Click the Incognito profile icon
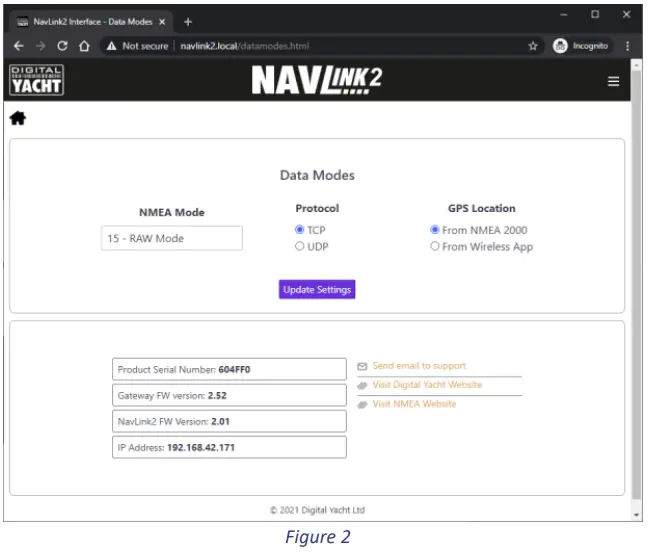 (x=560, y=46)
